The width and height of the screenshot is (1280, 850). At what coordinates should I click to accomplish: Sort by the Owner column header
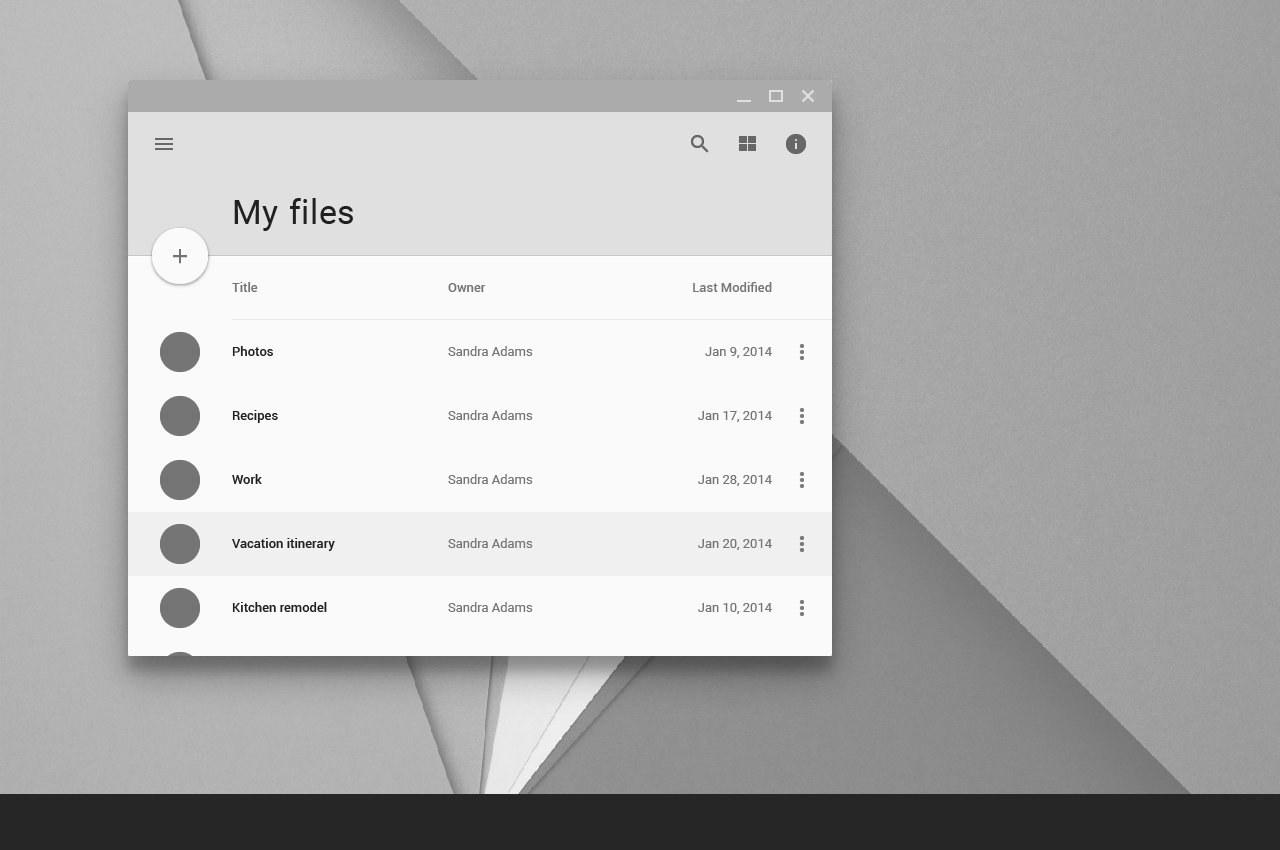point(466,288)
